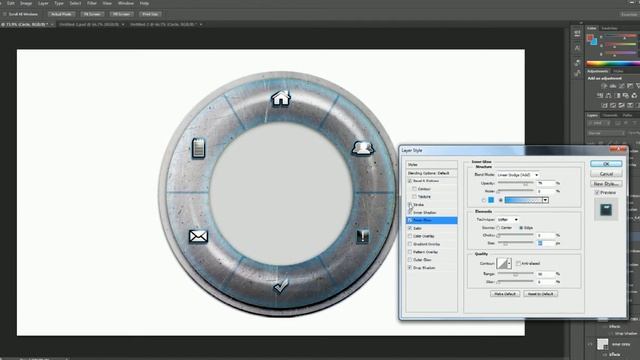Add a Black & White adjustment icon
Screen dimensions: 640x360
617,96
